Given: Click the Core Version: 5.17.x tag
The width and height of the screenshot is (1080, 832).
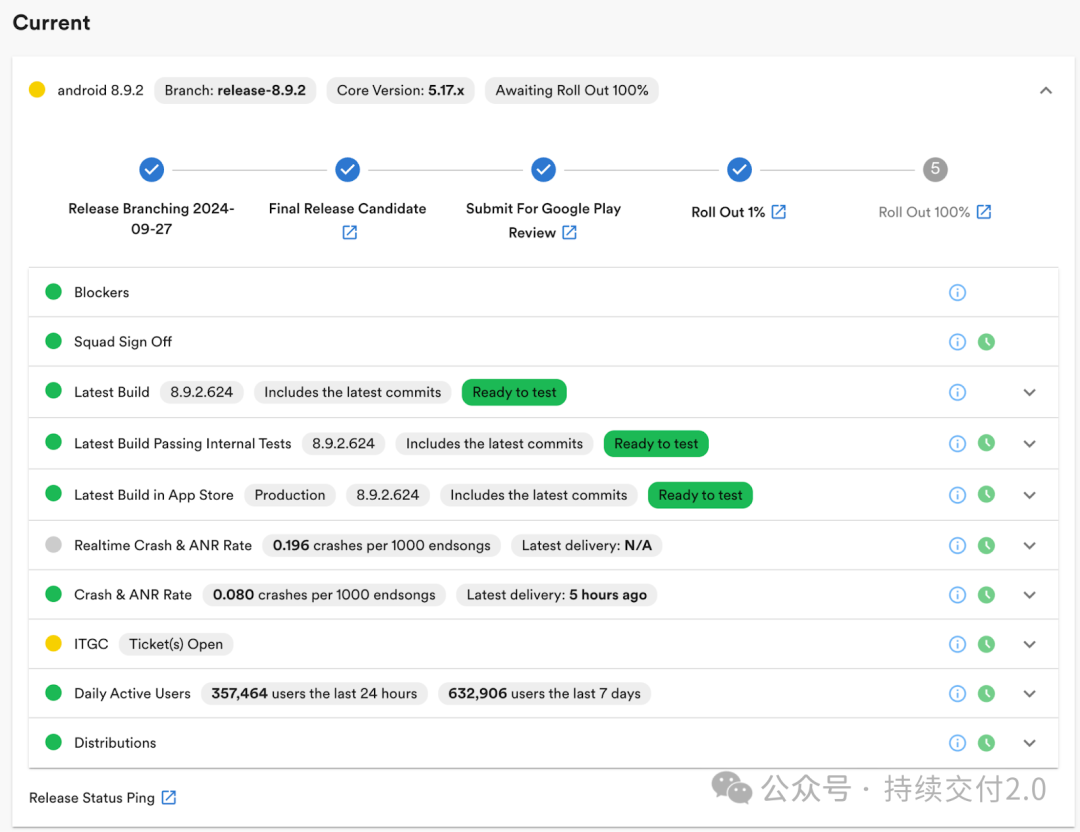Looking at the screenshot, I should tap(400, 90).
